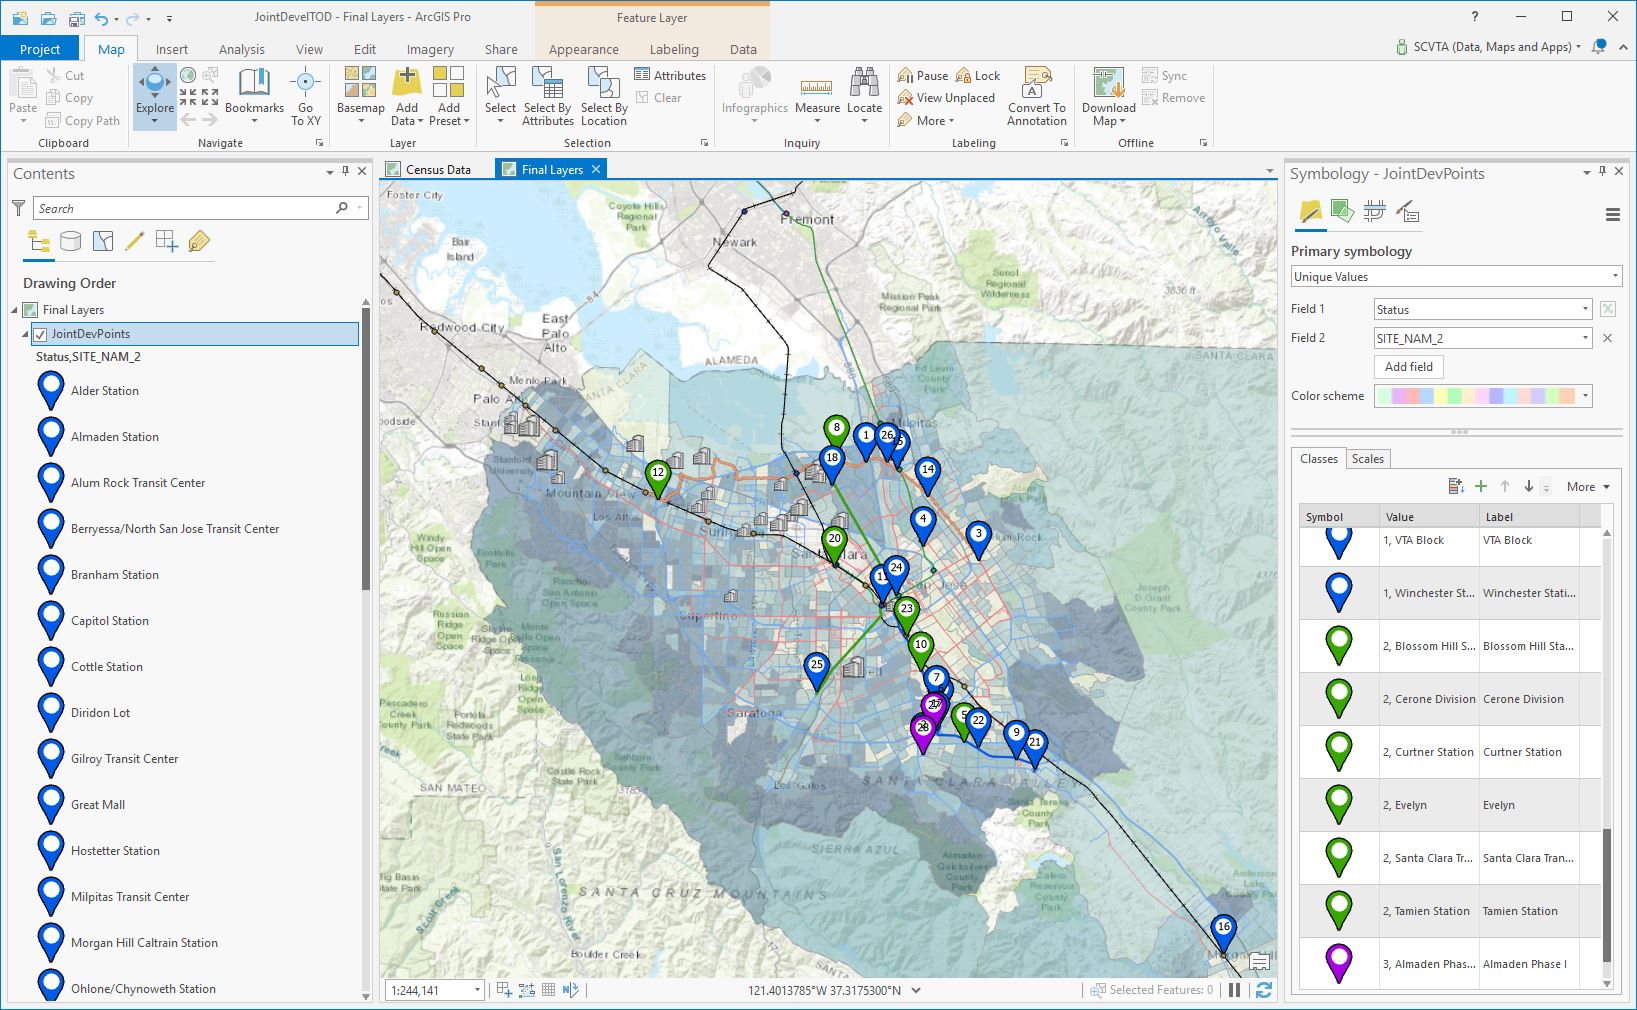Click the Full Extent globe icon
Screen dimensions: 1637x1010
point(187,75)
